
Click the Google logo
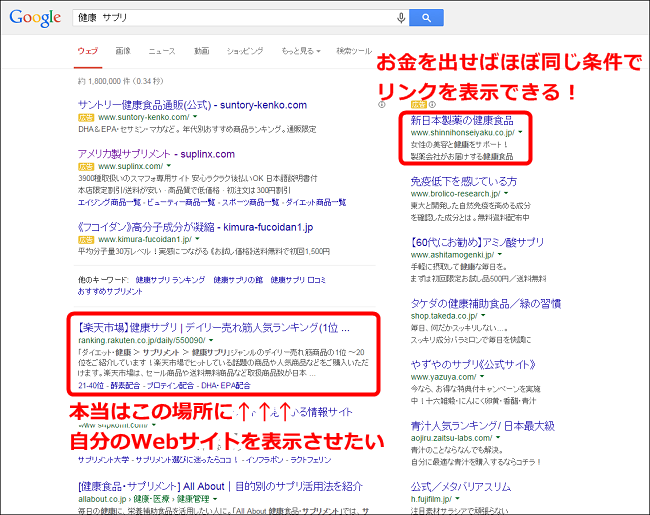pos(35,18)
